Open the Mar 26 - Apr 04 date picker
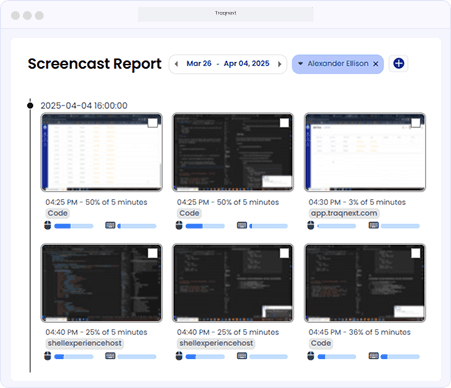 pos(228,63)
